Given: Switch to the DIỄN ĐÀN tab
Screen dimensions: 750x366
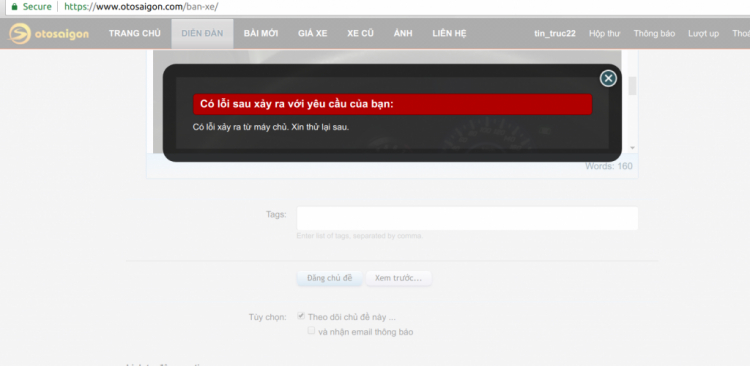Looking at the screenshot, I should pyautogui.click(x=202, y=33).
